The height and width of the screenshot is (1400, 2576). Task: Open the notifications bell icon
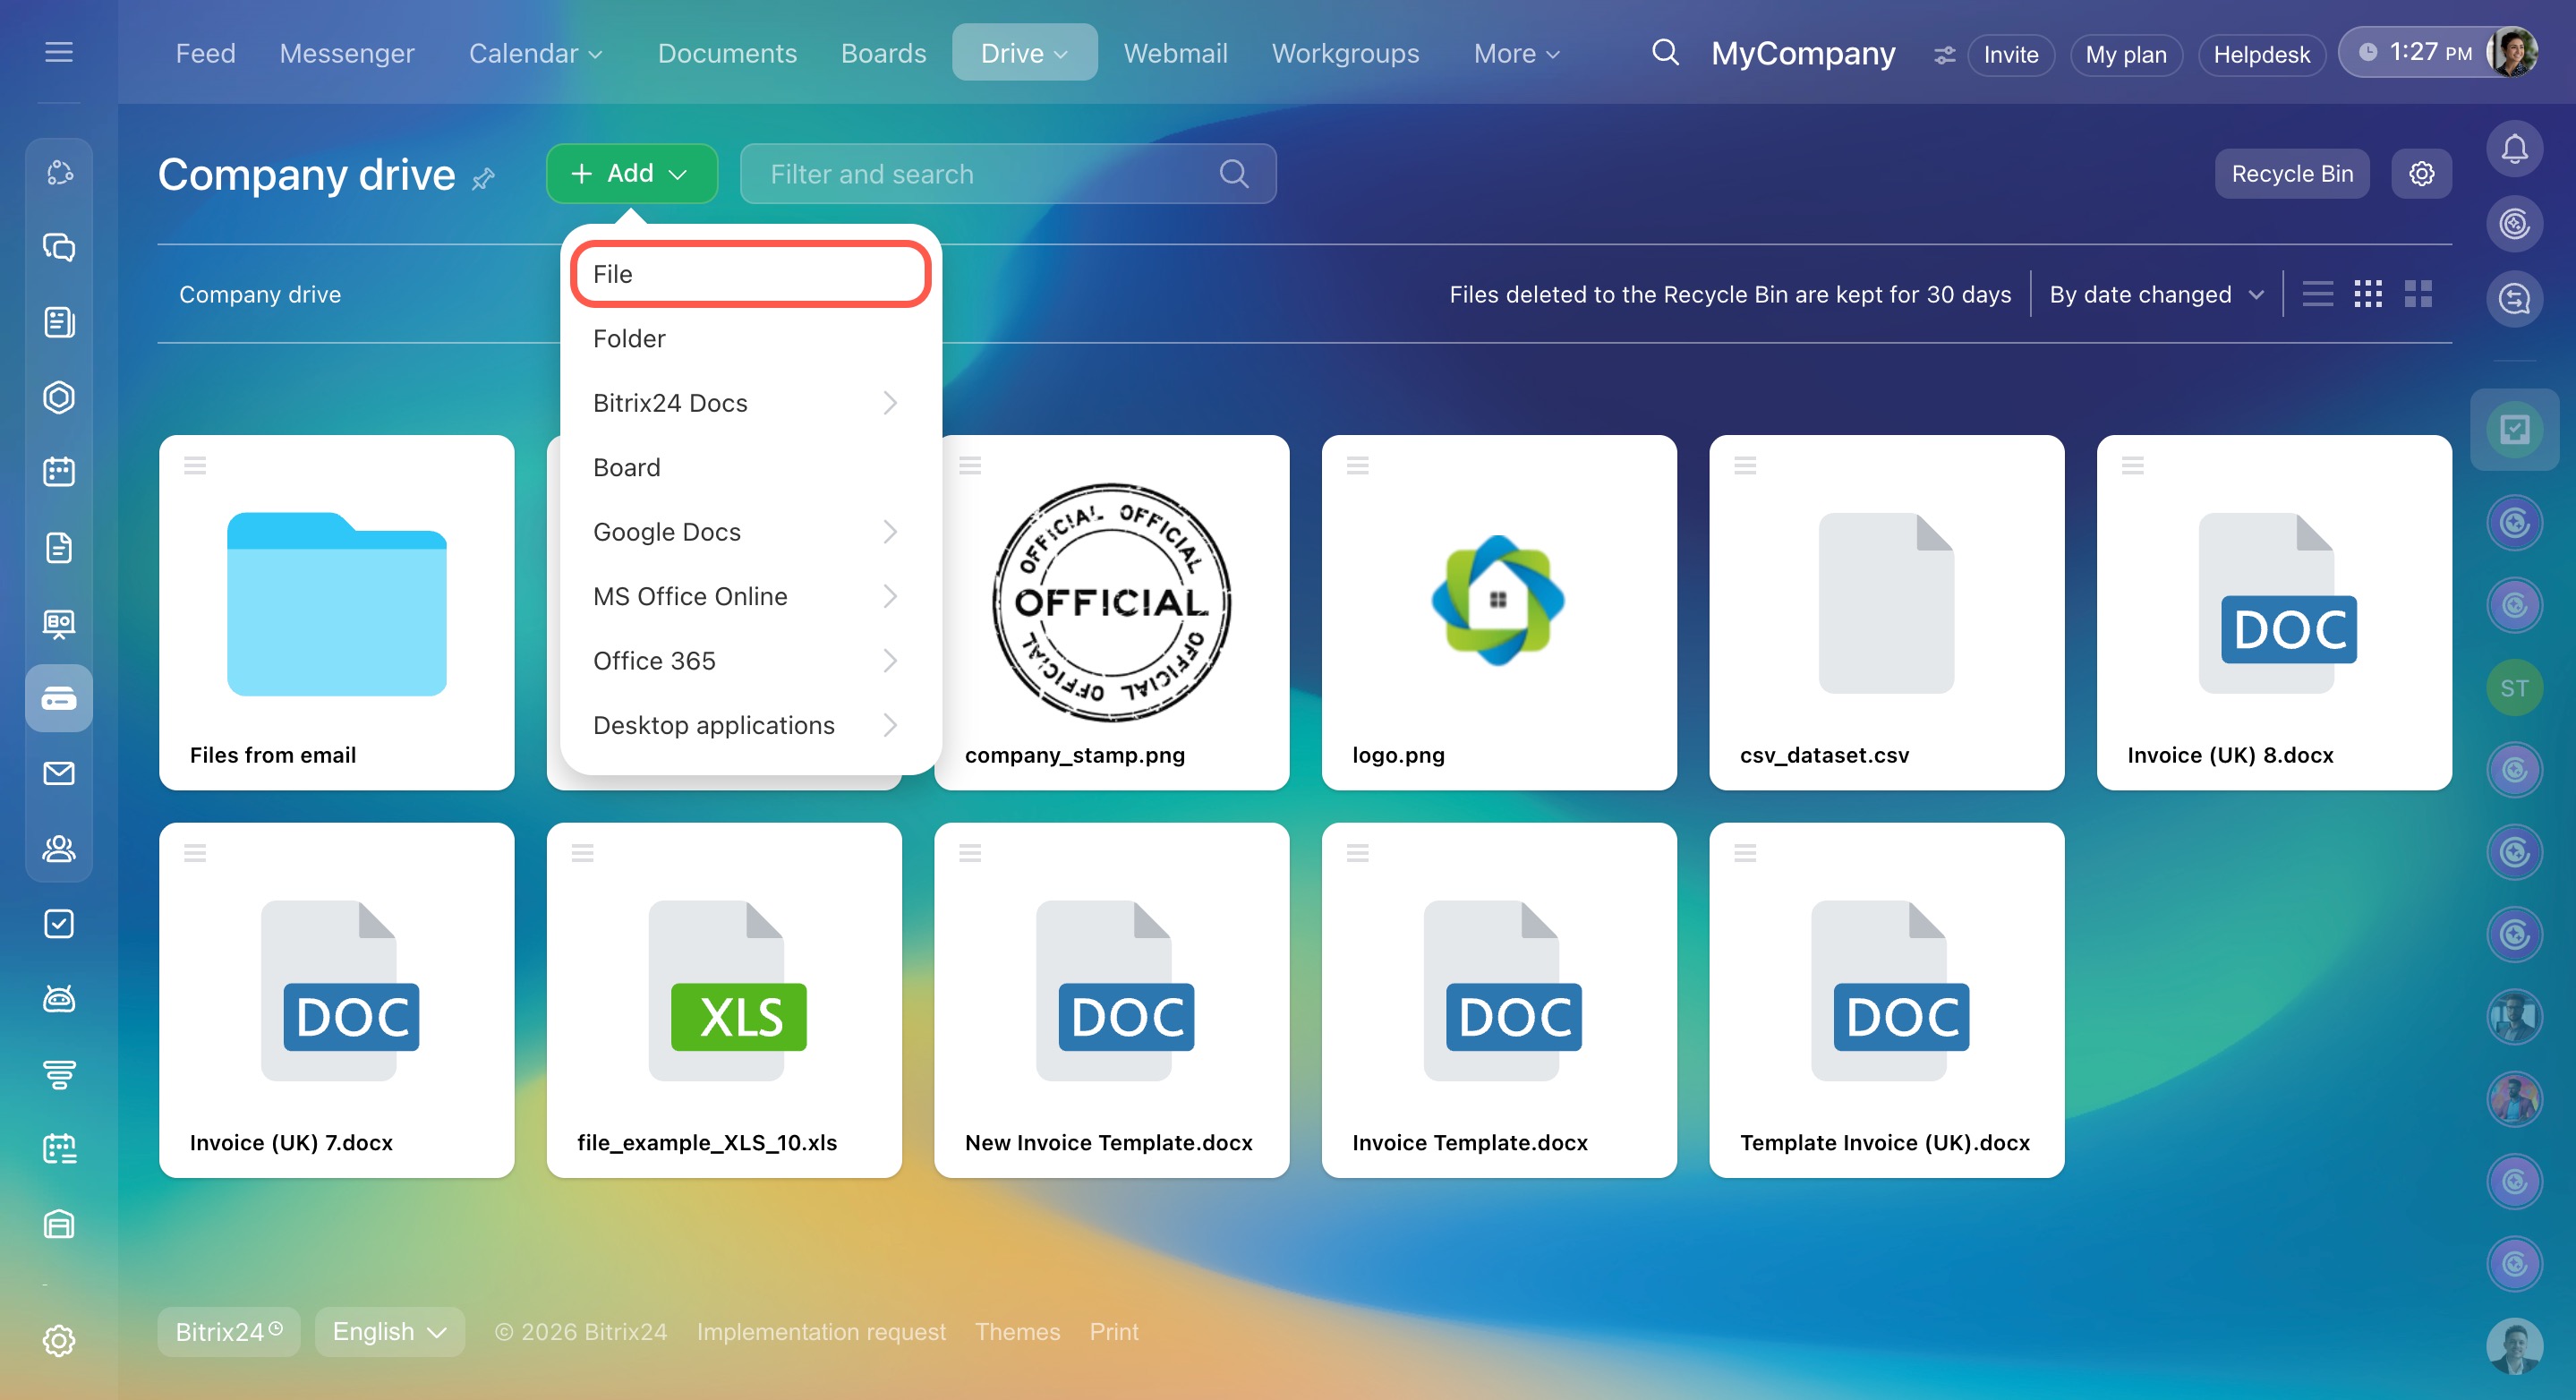(2513, 150)
